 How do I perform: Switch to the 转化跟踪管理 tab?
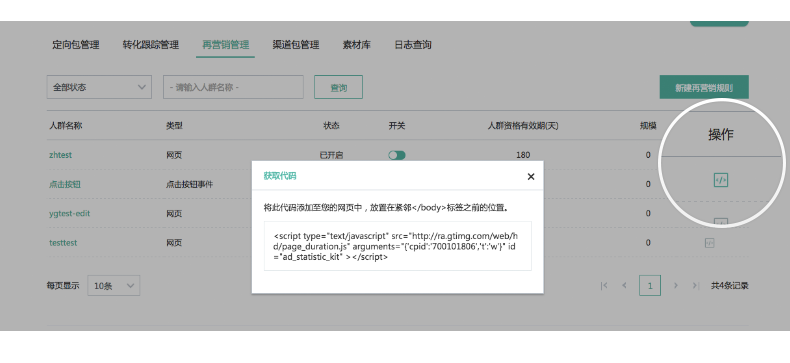[151, 45]
